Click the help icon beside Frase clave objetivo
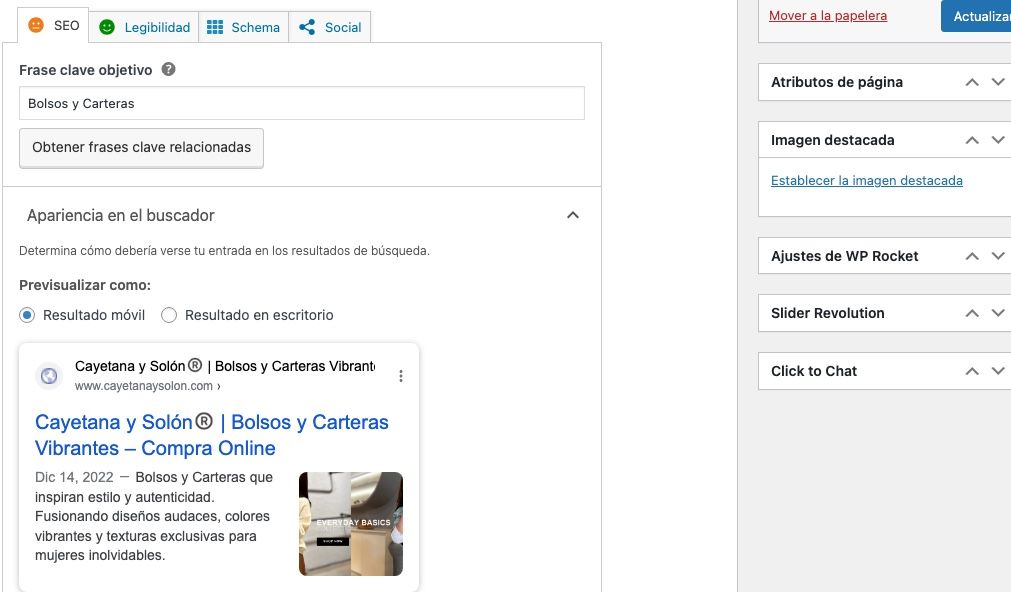Image resolution: width=1011 pixels, height=592 pixels. click(168, 69)
